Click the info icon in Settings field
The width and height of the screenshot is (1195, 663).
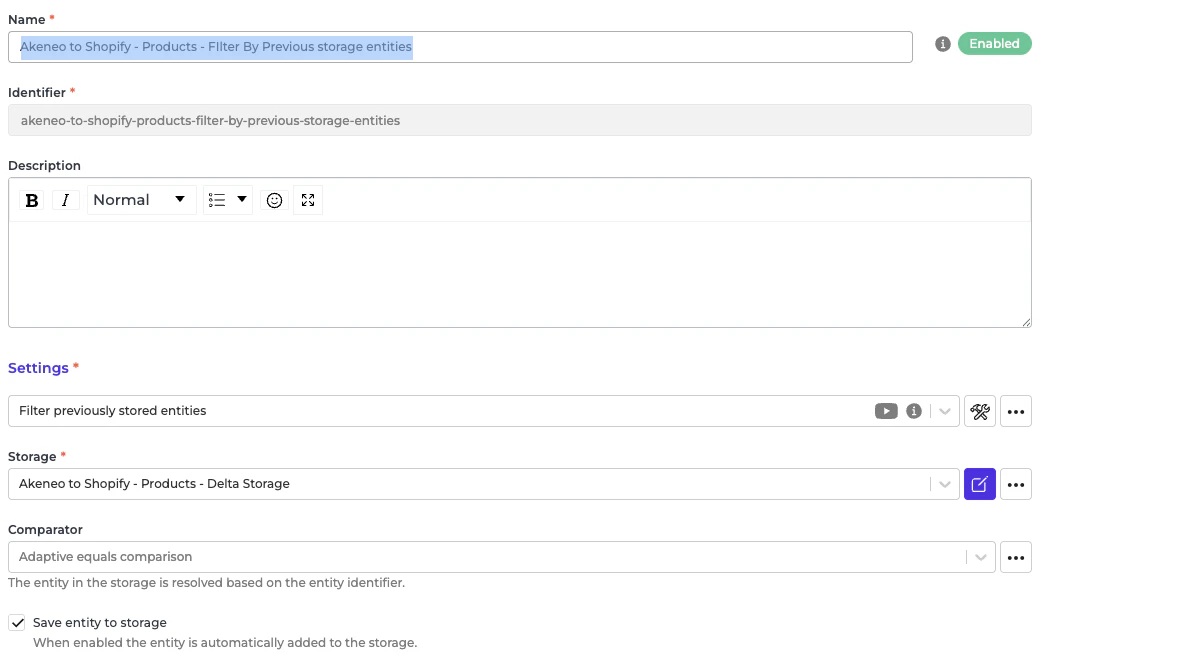point(914,412)
